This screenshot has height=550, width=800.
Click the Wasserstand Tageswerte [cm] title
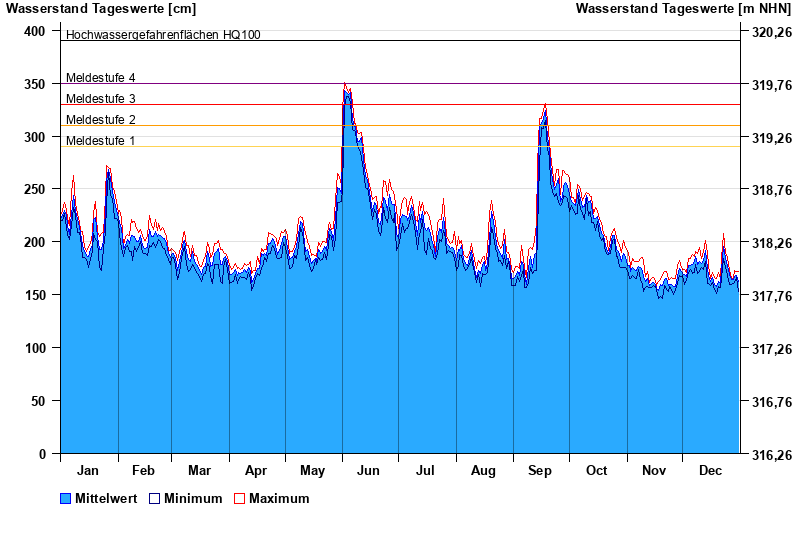coord(101,9)
